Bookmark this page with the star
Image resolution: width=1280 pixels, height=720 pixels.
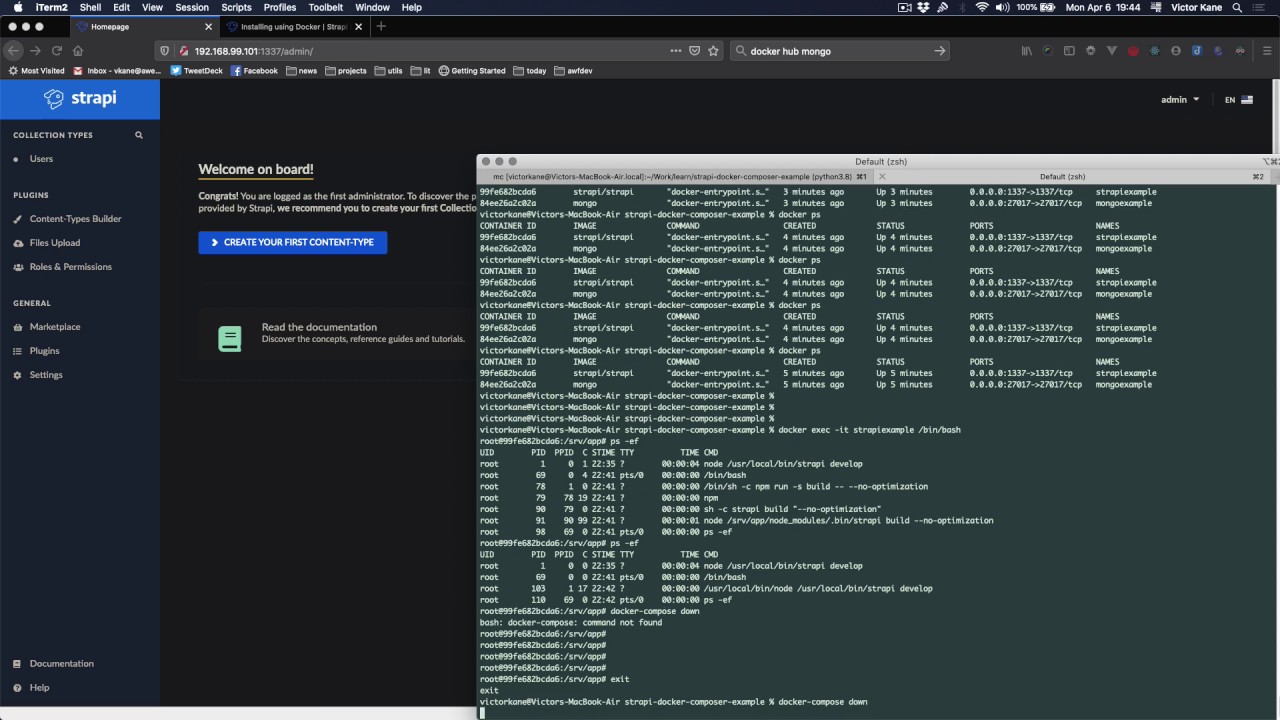tap(713, 51)
